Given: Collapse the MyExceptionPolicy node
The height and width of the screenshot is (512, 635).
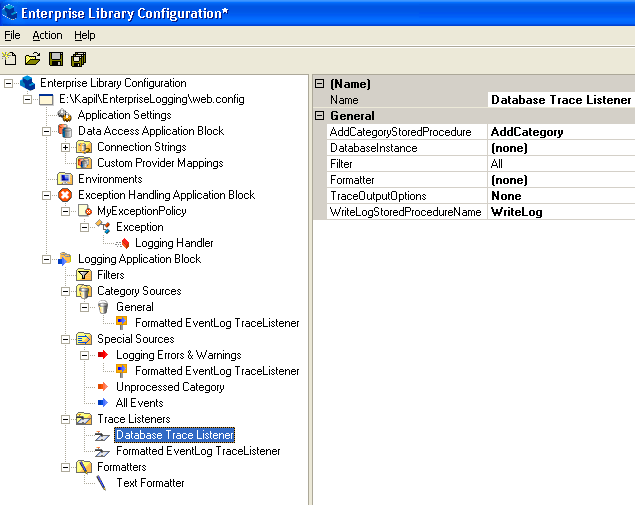Looking at the screenshot, I should pos(65,211).
